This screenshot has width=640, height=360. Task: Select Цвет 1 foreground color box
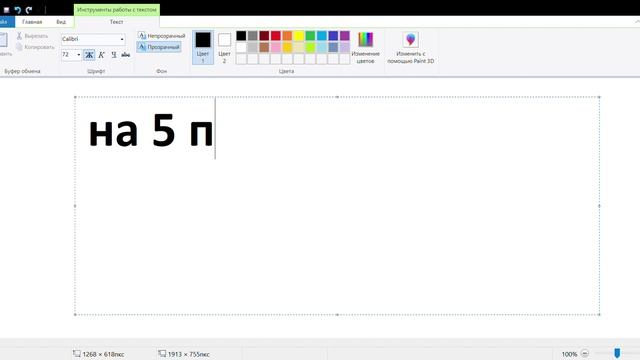(x=203, y=47)
